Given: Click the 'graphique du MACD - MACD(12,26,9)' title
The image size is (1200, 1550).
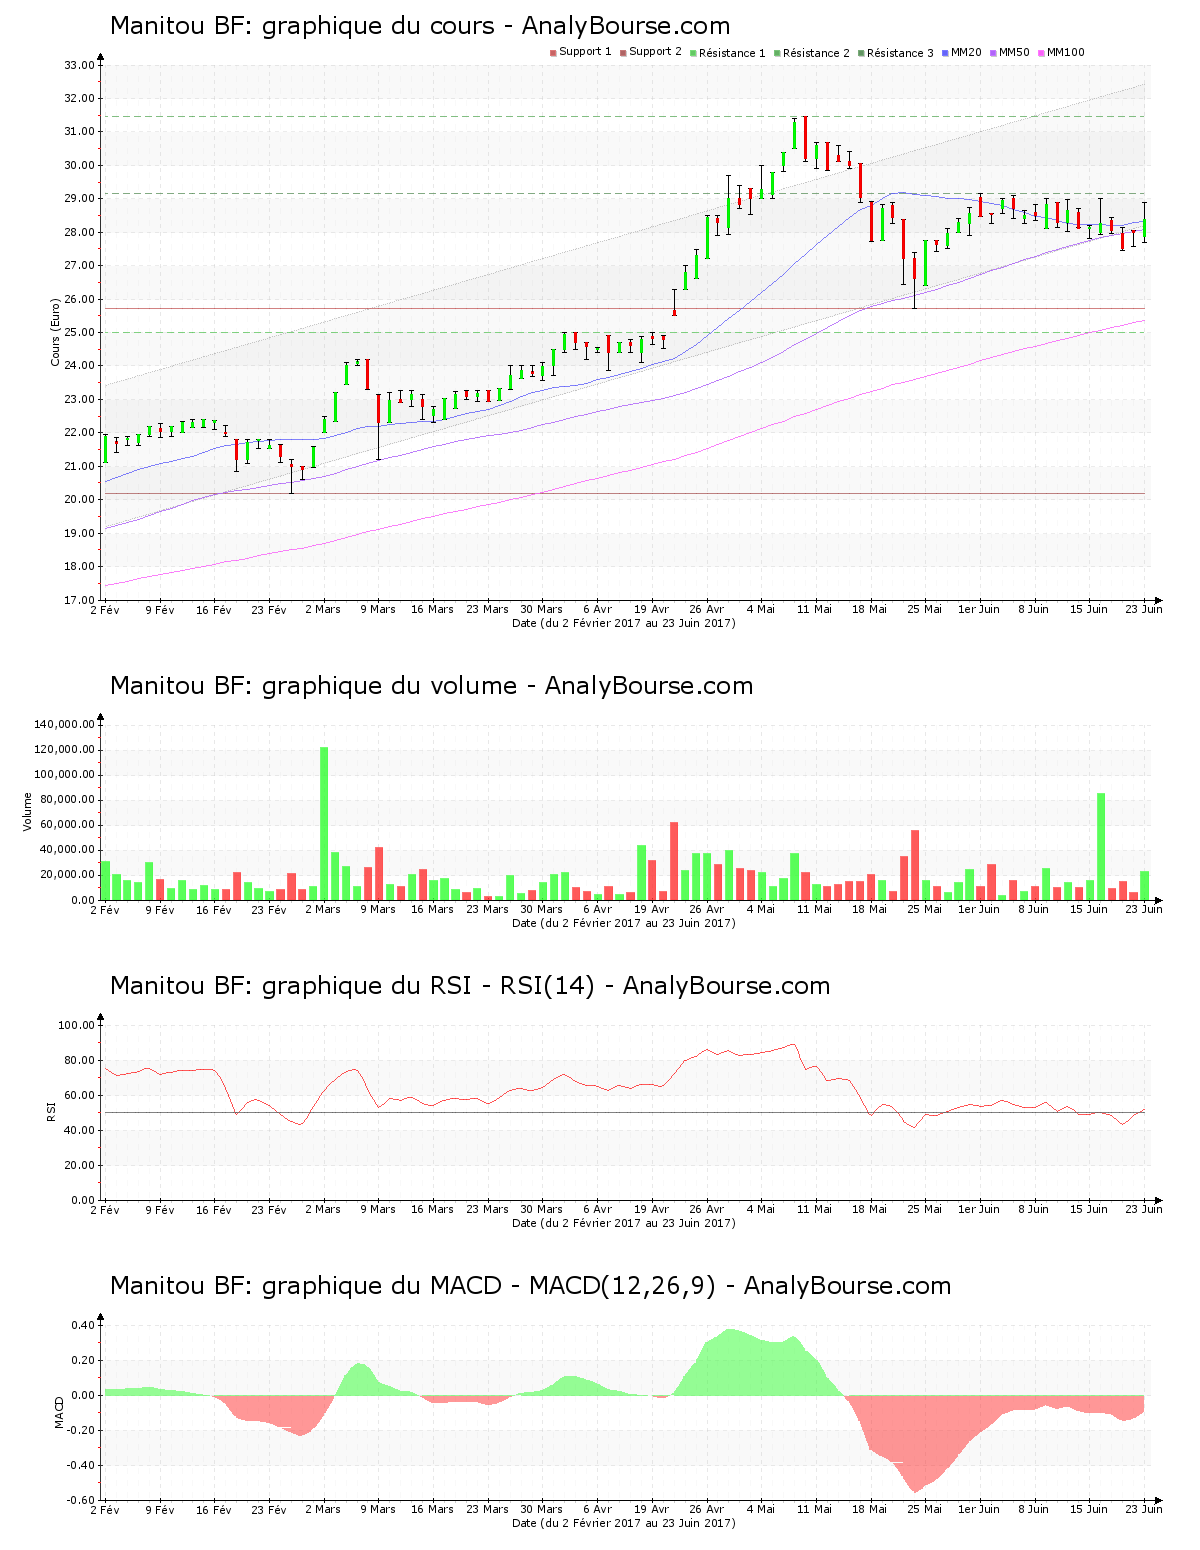Looking at the screenshot, I should click(530, 1286).
